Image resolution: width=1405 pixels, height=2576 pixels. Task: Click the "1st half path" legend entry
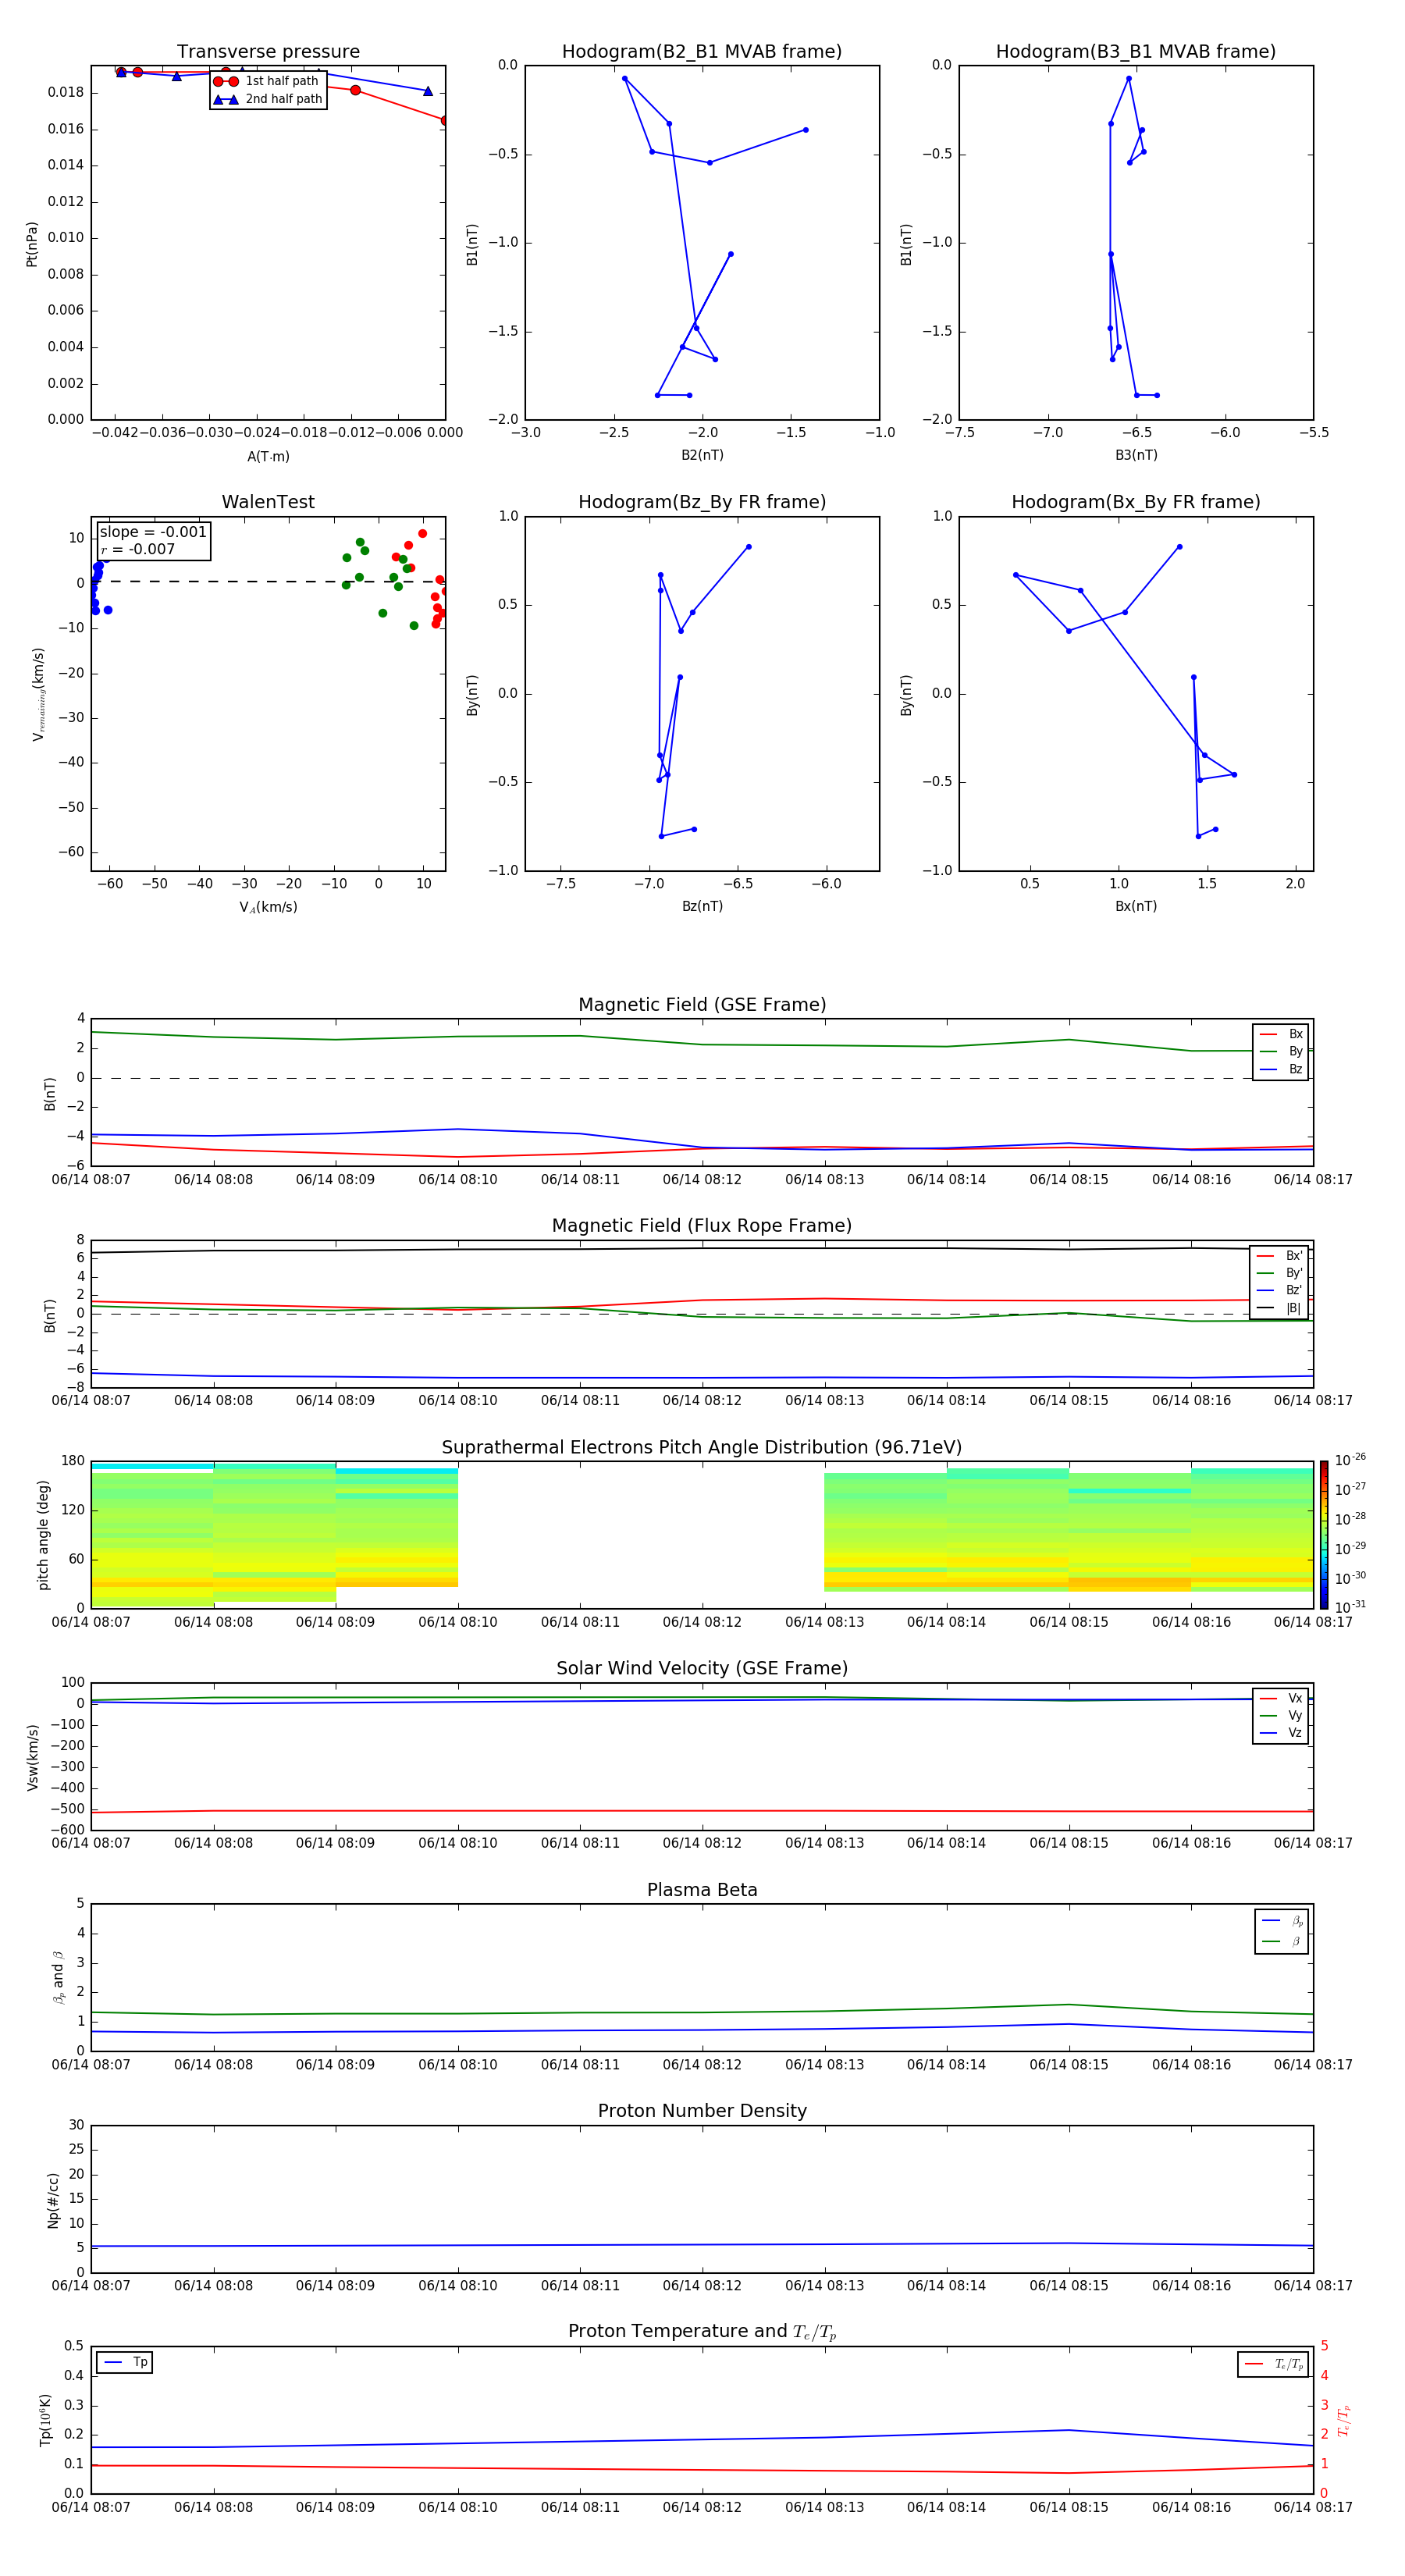point(267,81)
